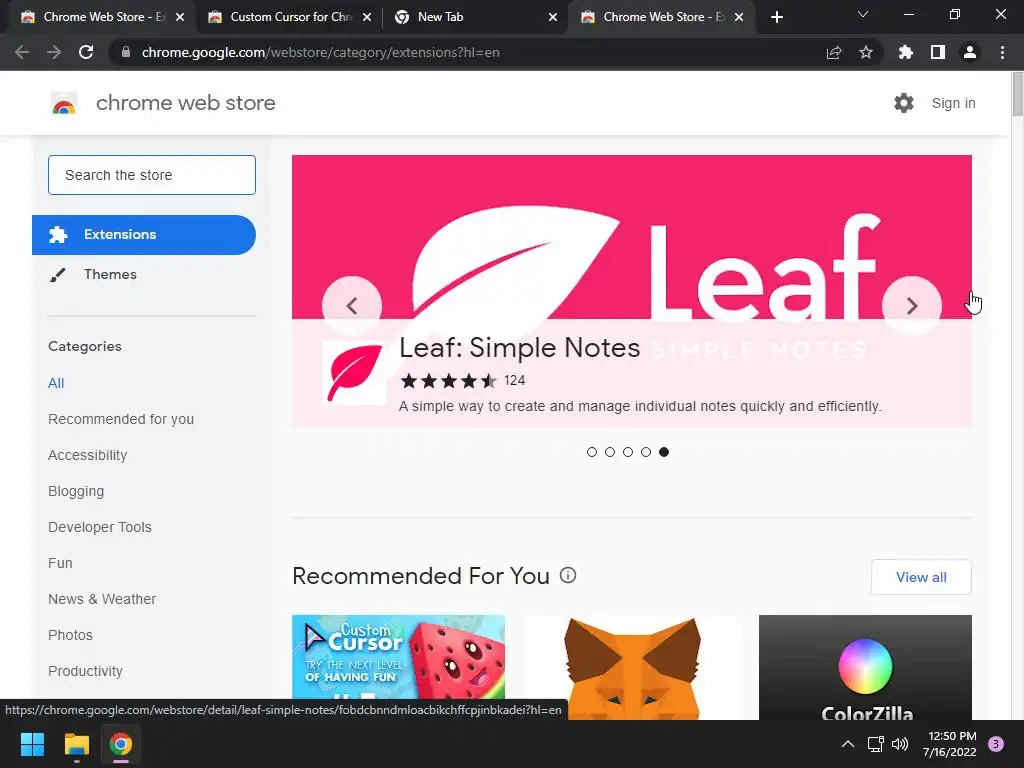Click the chrome web store title
This screenshot has width=1024, height=768.
(x=185, y=103)
